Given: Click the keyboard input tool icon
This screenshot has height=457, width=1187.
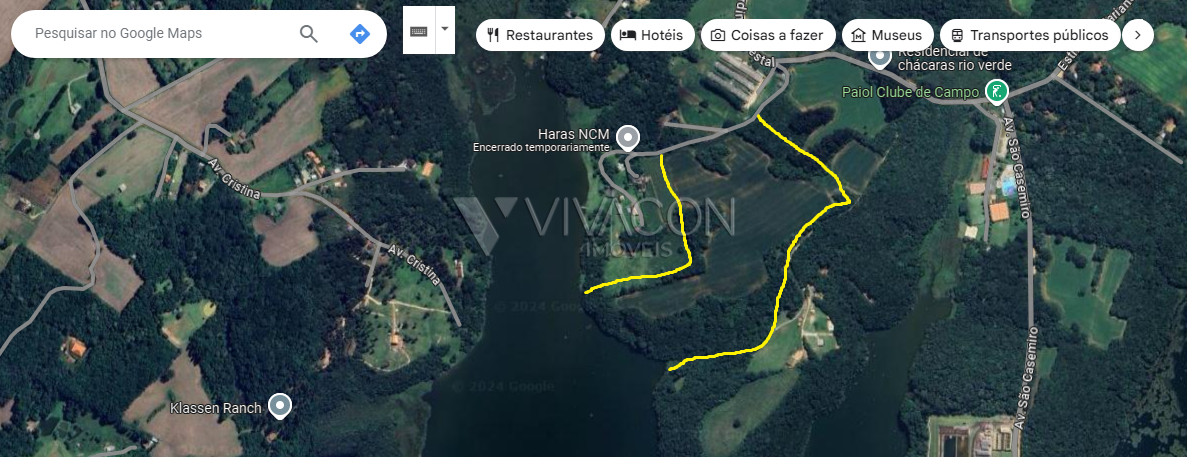Looking at the screenshot, I should click(419, 30).
